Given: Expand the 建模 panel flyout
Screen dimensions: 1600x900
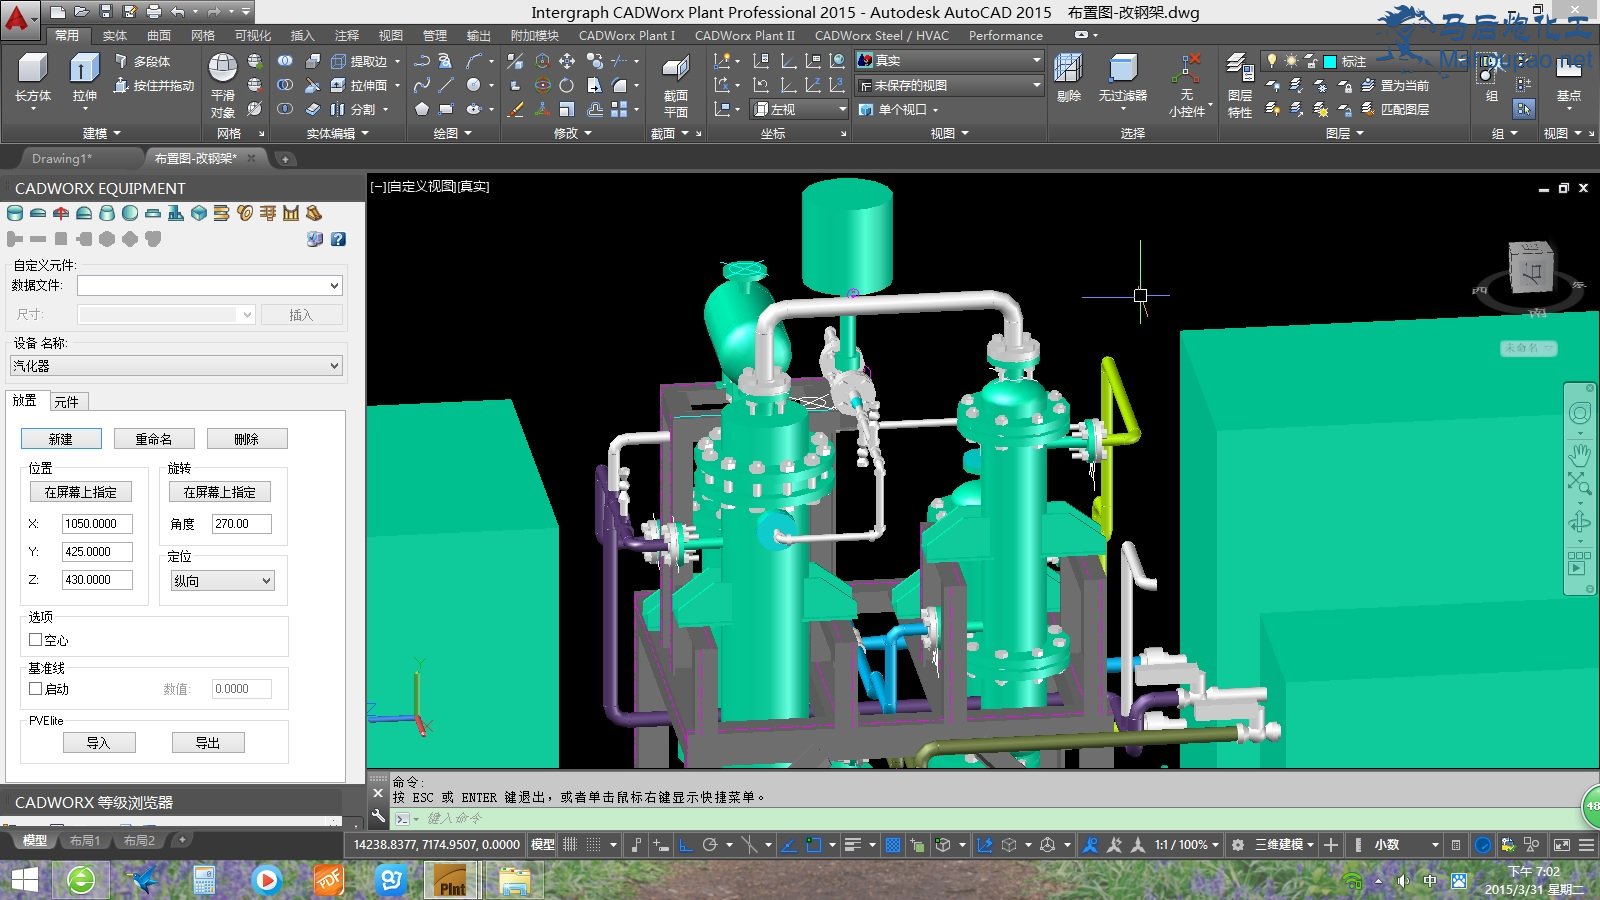Looking at the screenshot, I should point(100,133).
